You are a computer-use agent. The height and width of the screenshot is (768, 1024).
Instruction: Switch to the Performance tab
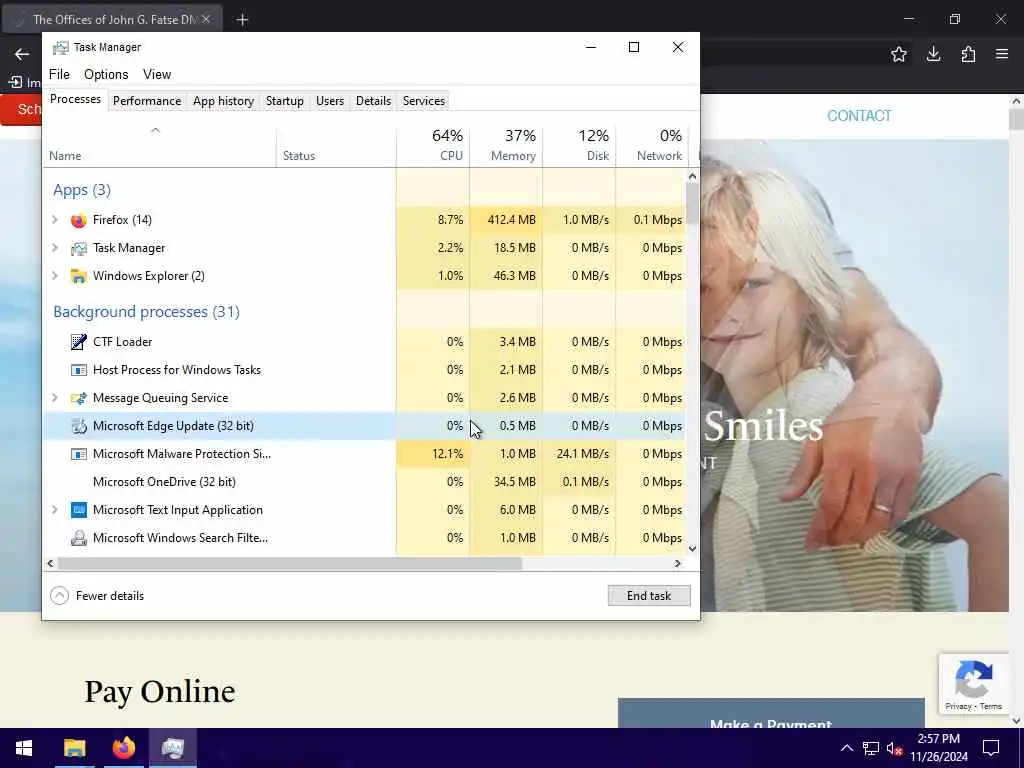pos(147,101)
